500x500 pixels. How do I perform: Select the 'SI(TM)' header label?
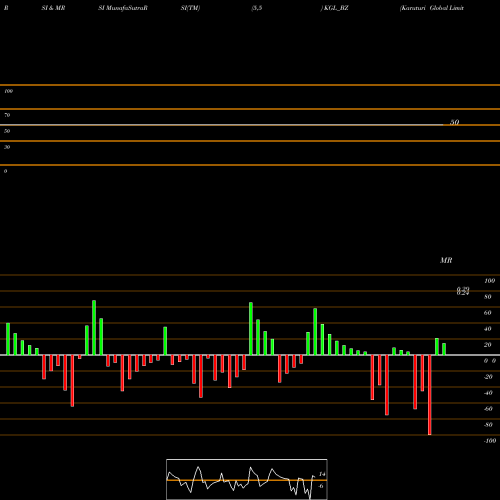click(x=190, y=8)
